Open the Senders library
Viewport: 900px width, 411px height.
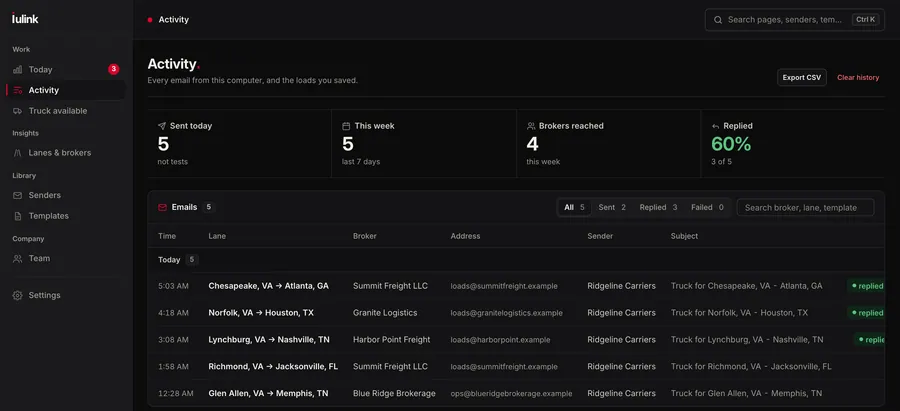point(65,195)
